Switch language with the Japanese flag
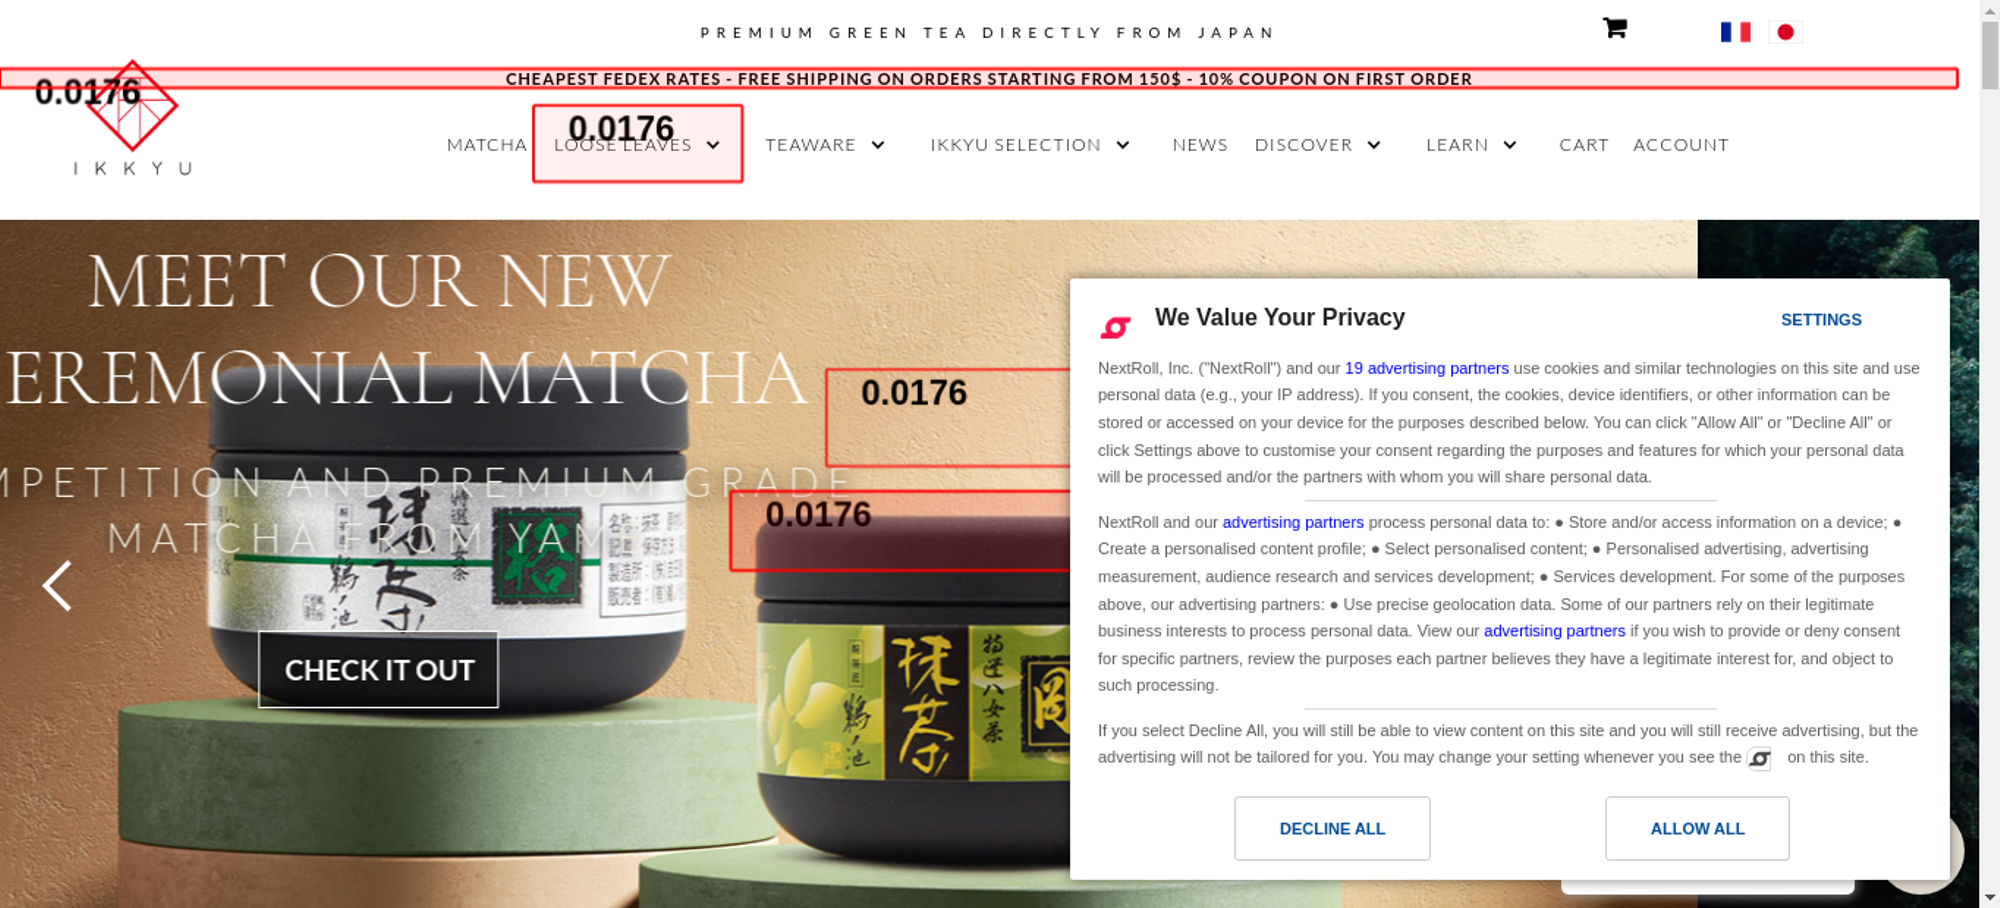 coord(1785,32)
